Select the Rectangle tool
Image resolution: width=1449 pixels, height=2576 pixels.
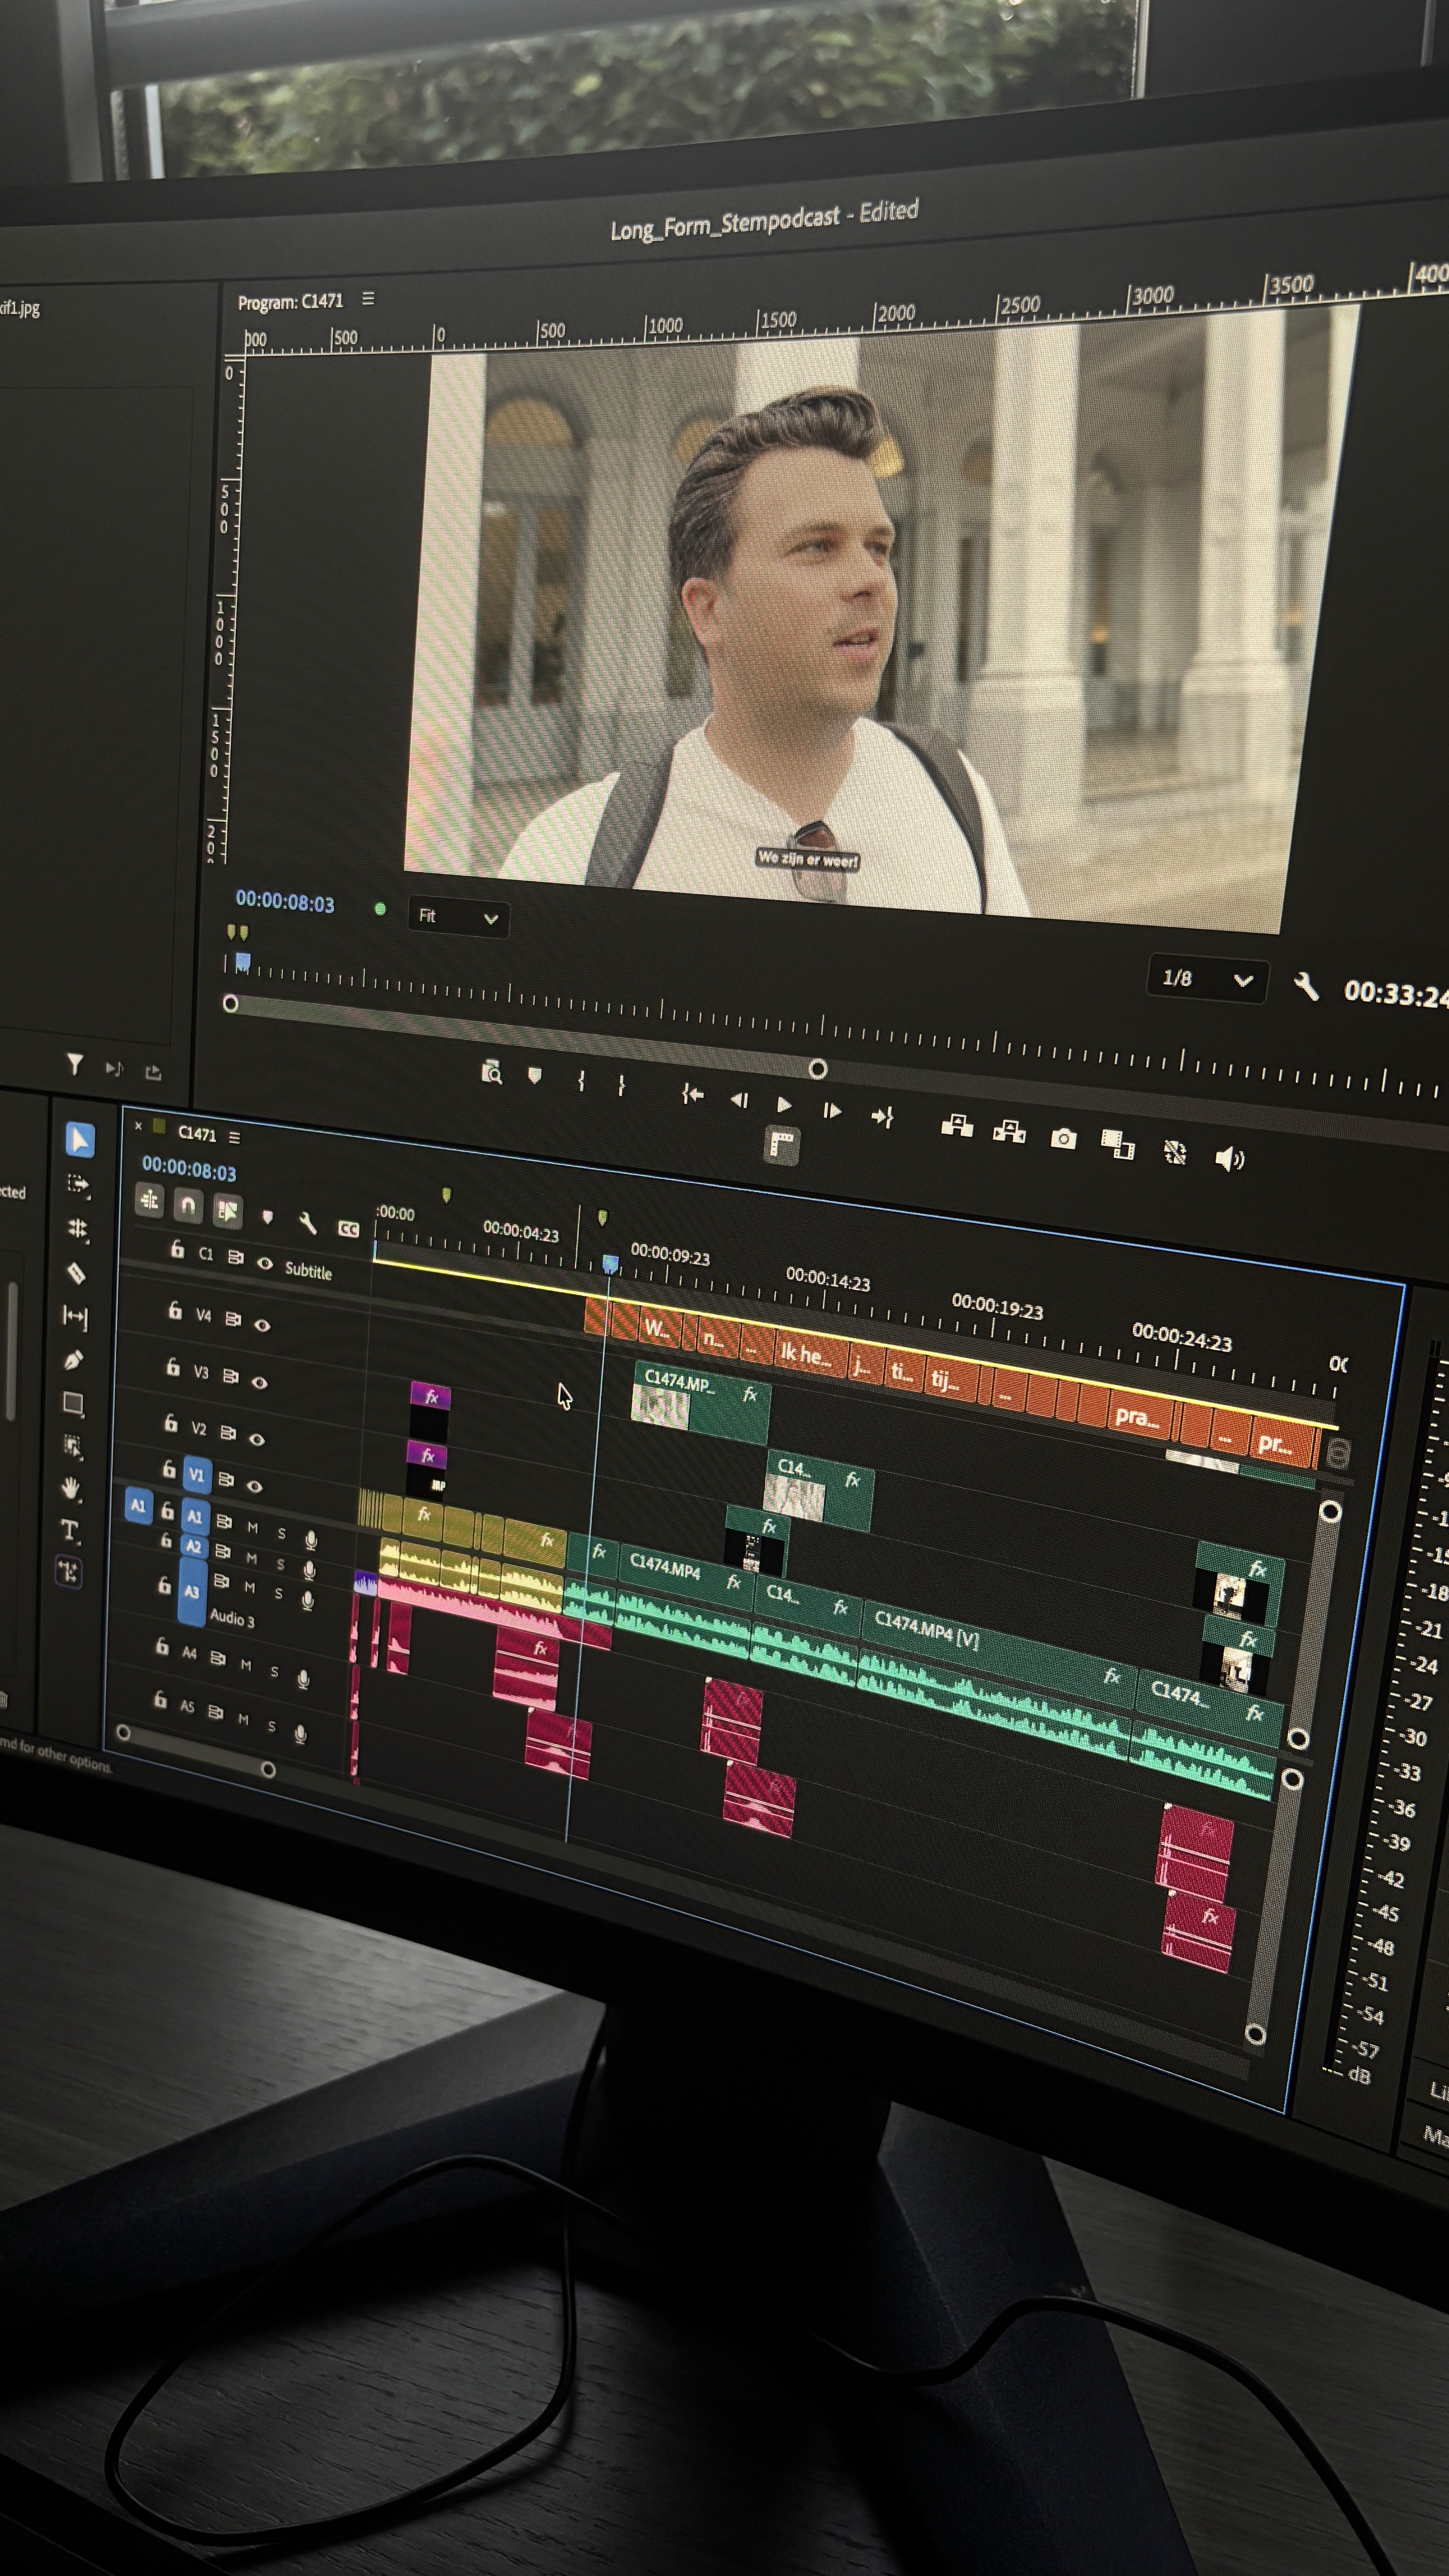click(x=73, y=1404)
